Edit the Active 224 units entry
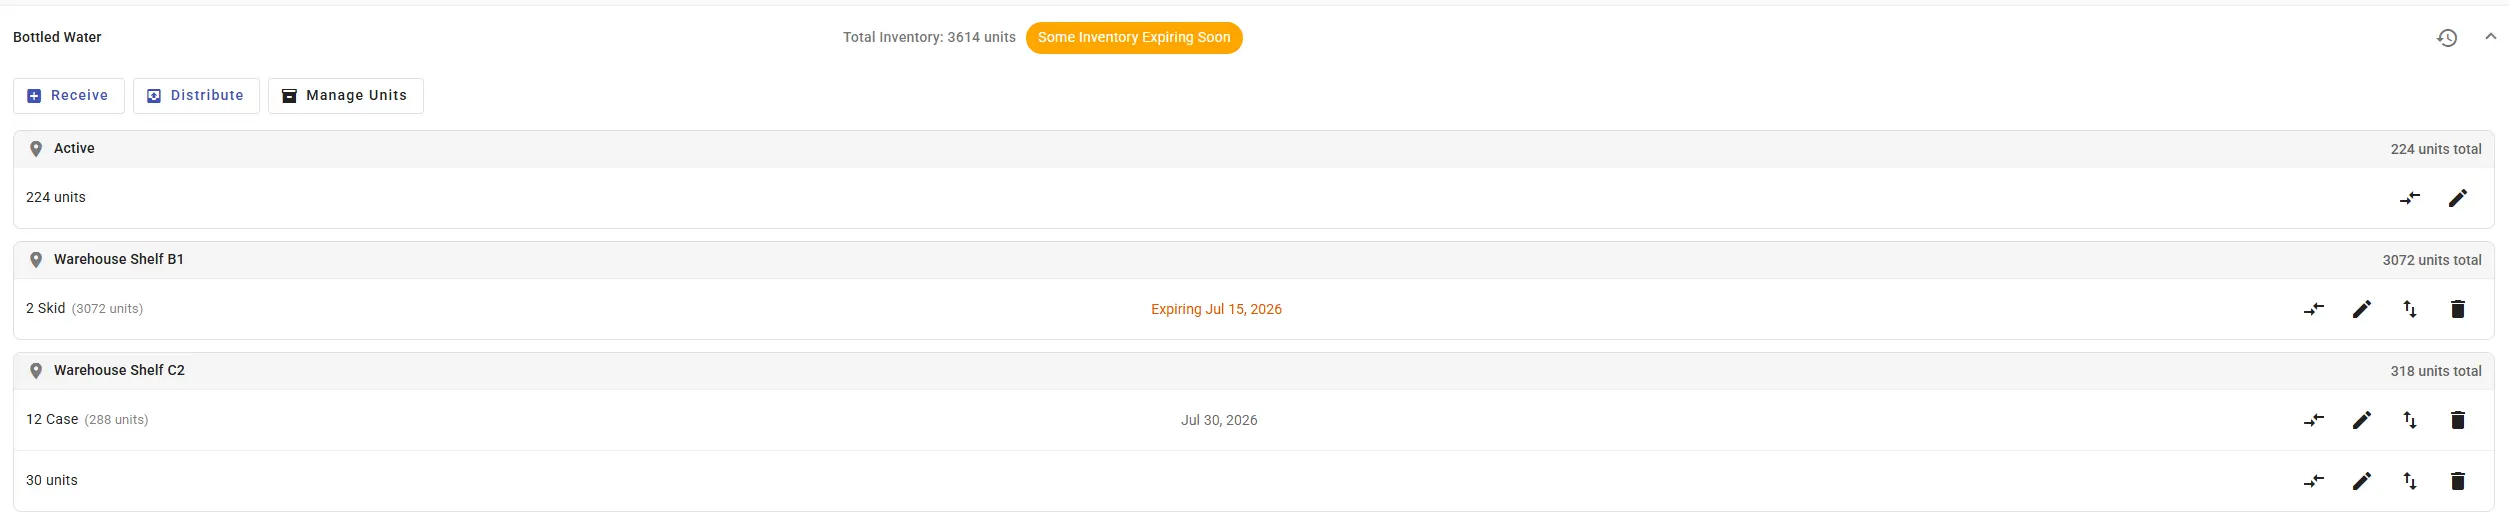Screen dimensions: 2509x523 (2458, 198)
